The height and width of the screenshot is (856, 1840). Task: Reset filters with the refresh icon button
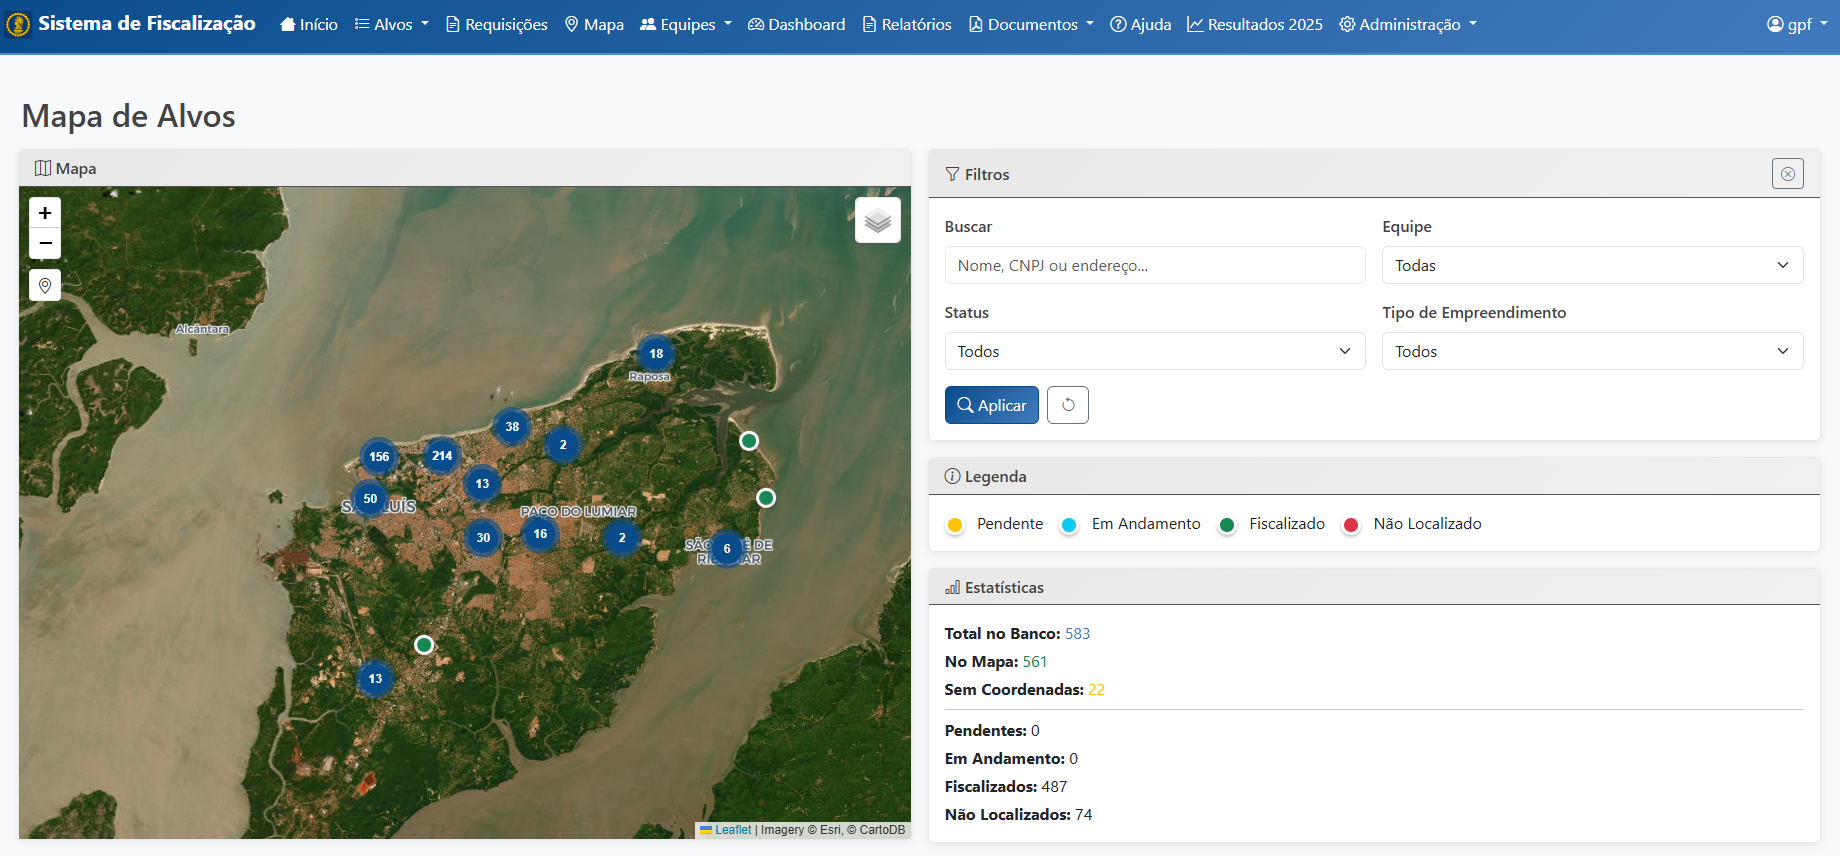pyautogui.click(x=1067, y=405)
